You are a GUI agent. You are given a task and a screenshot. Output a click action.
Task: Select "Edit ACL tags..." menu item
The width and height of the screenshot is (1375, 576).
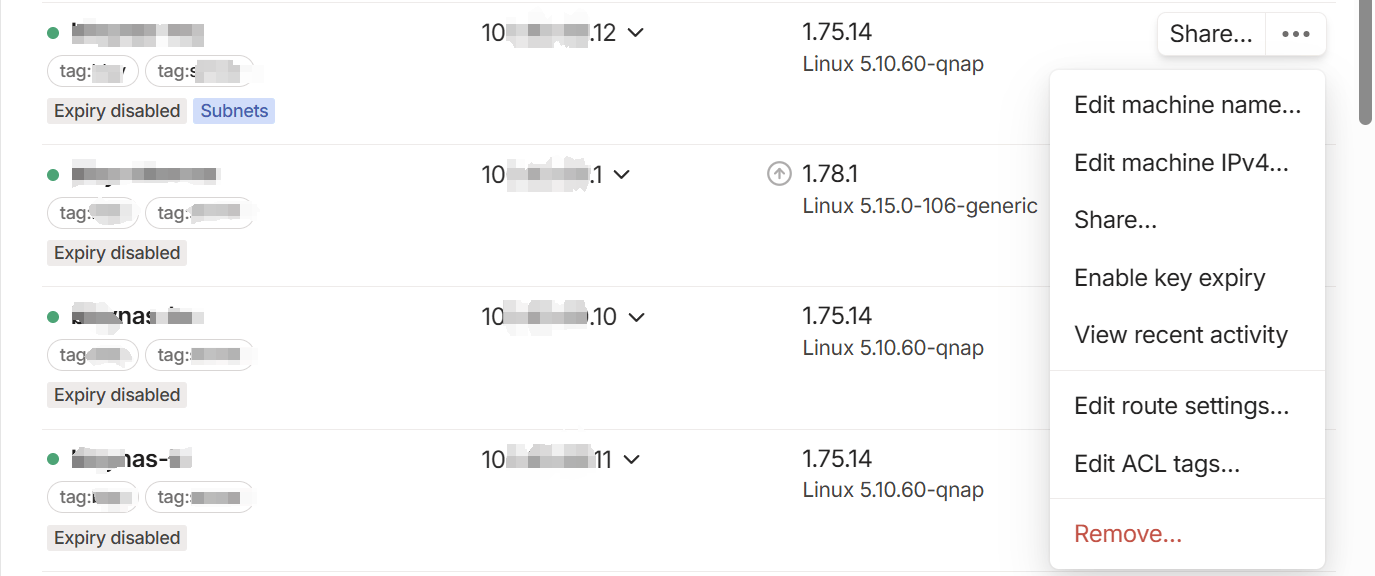[1156, 464]
